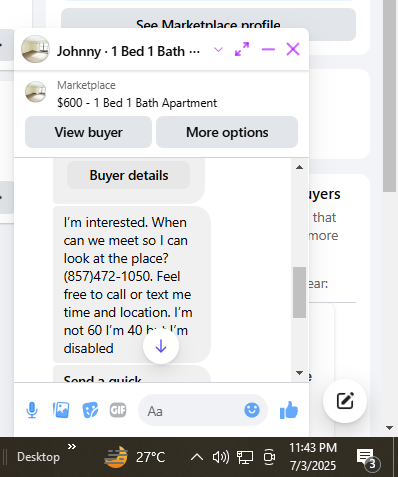
Task: Open the GIF picker
Action: (118, 410)
